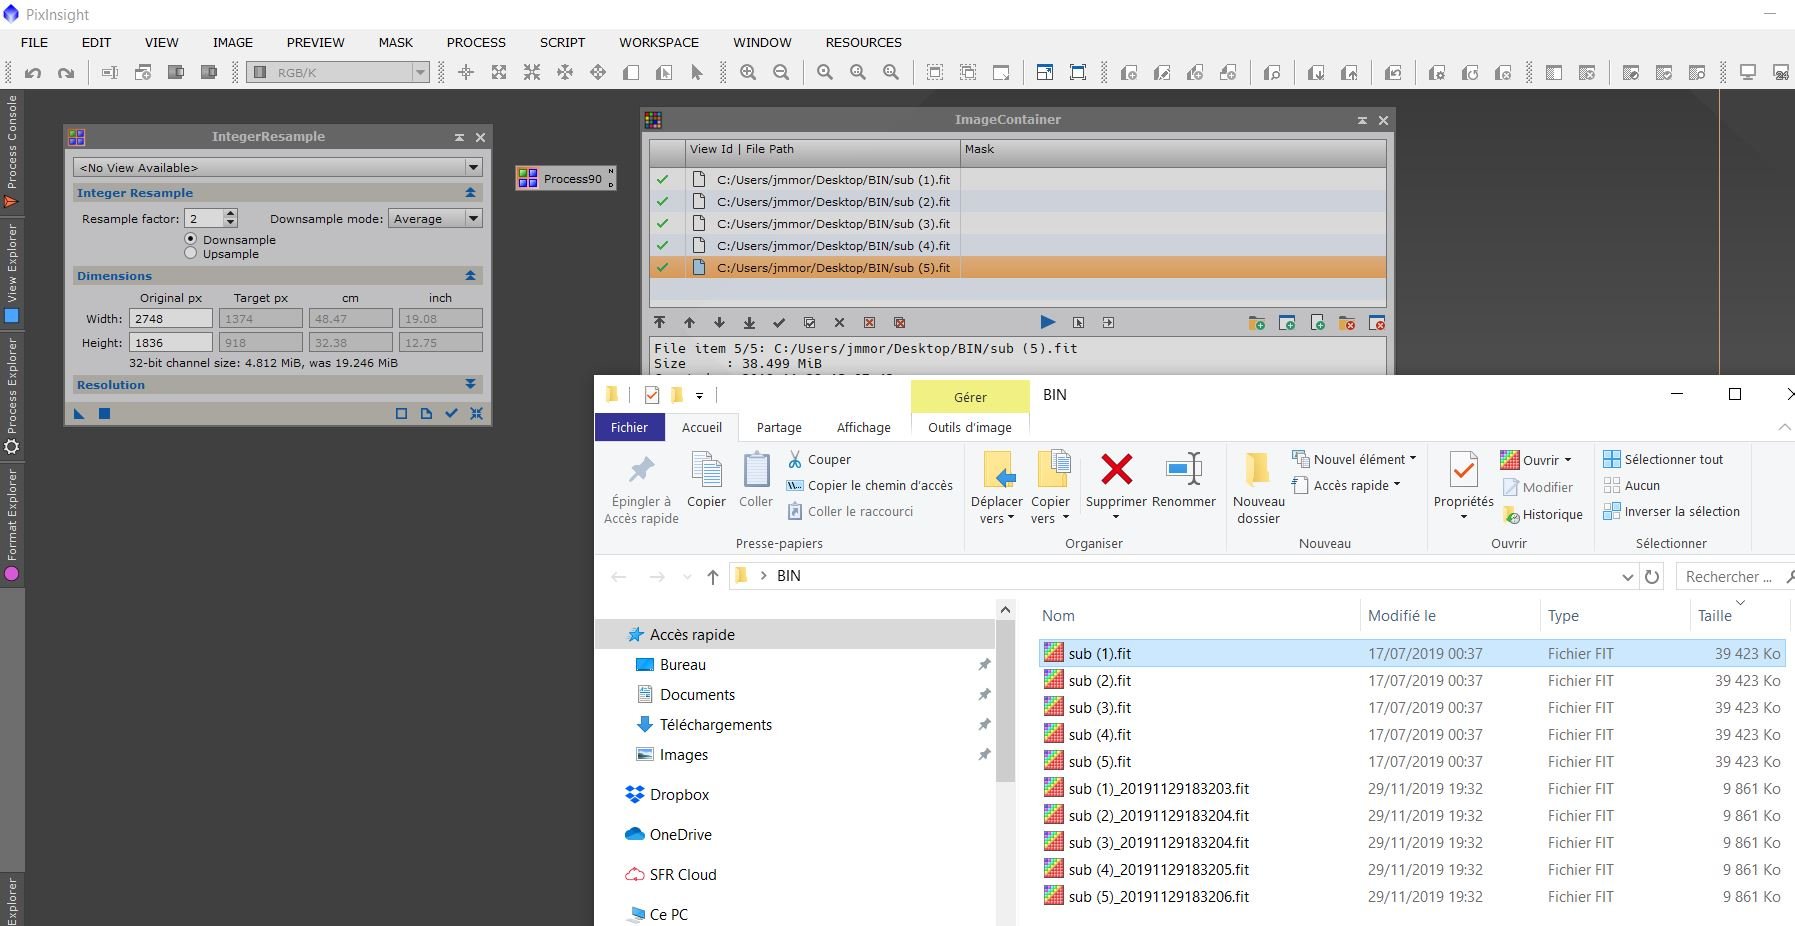Click the Rechercher search field
The width and height of the screenshot is (1795, 926).
pos(1728,576)
